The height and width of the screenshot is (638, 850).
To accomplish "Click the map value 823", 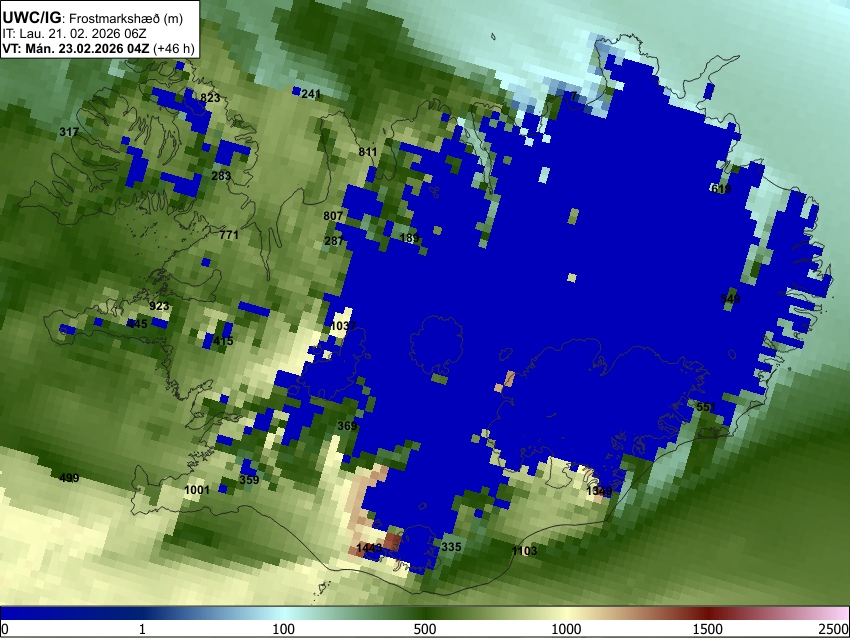I will click(x=210, y=98).
